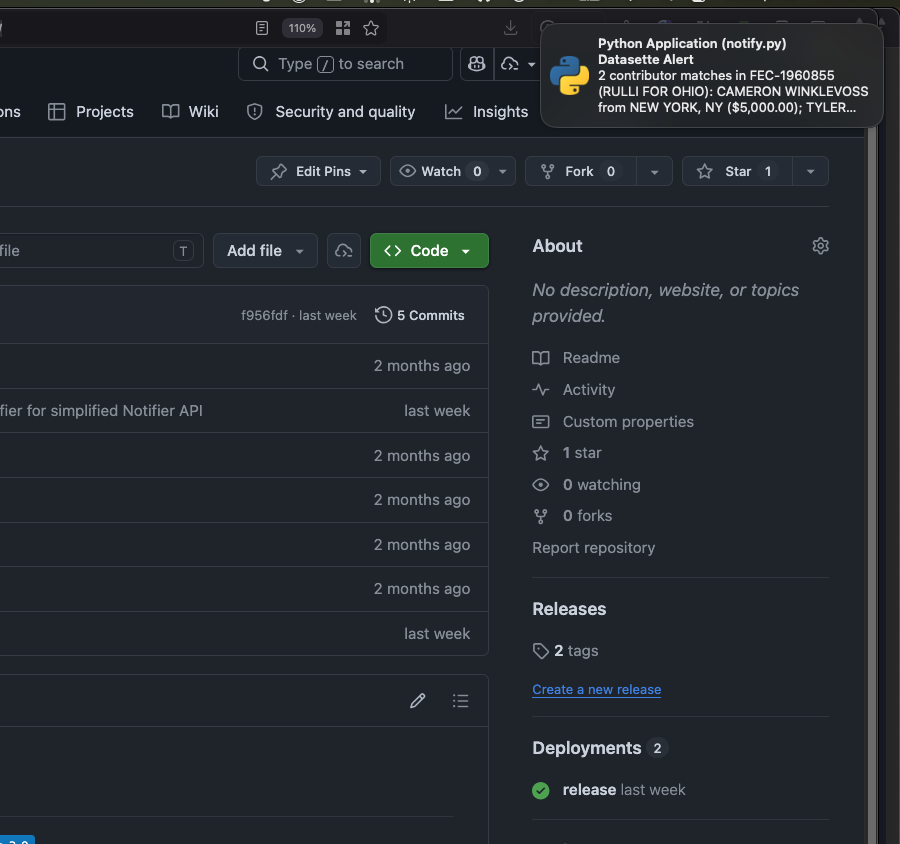Open the Edit Pins dropdown

(318, 172)
